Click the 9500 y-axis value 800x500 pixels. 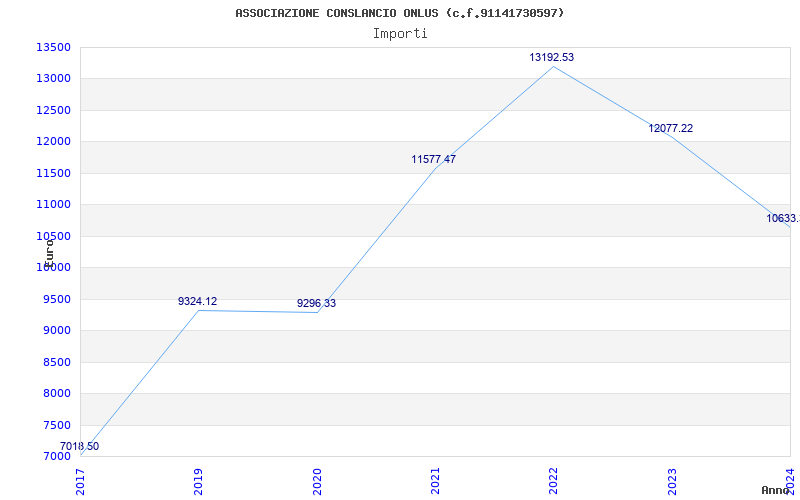[x=56, y=299]
